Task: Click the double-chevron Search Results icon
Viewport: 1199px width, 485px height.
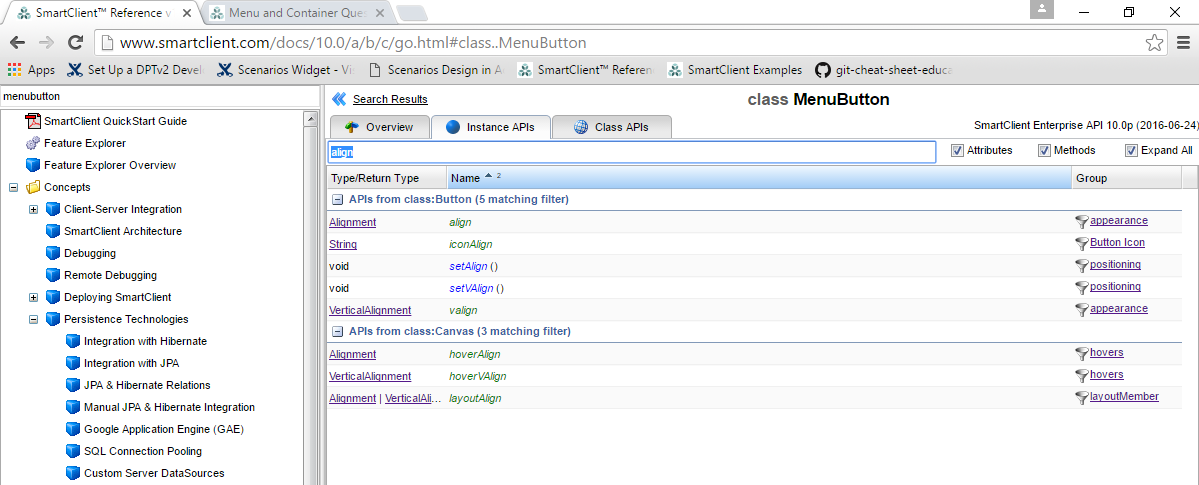Action: coord(340,99)
